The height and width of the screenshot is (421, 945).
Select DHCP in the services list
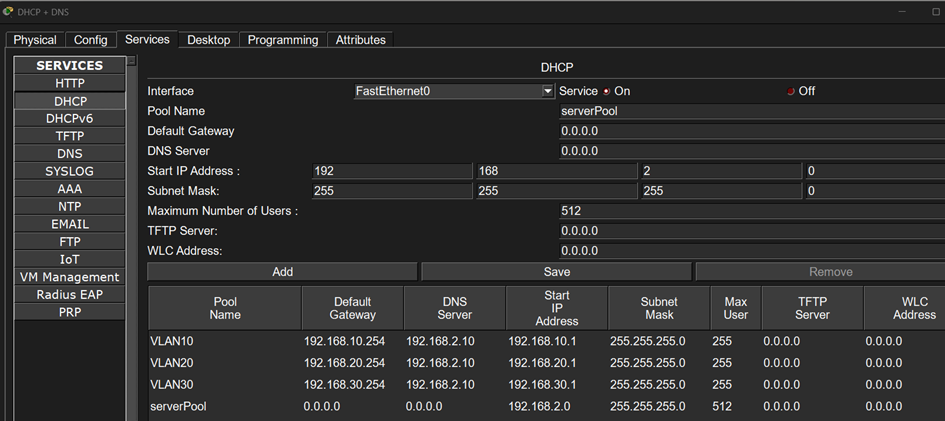(x=70, y=101)
